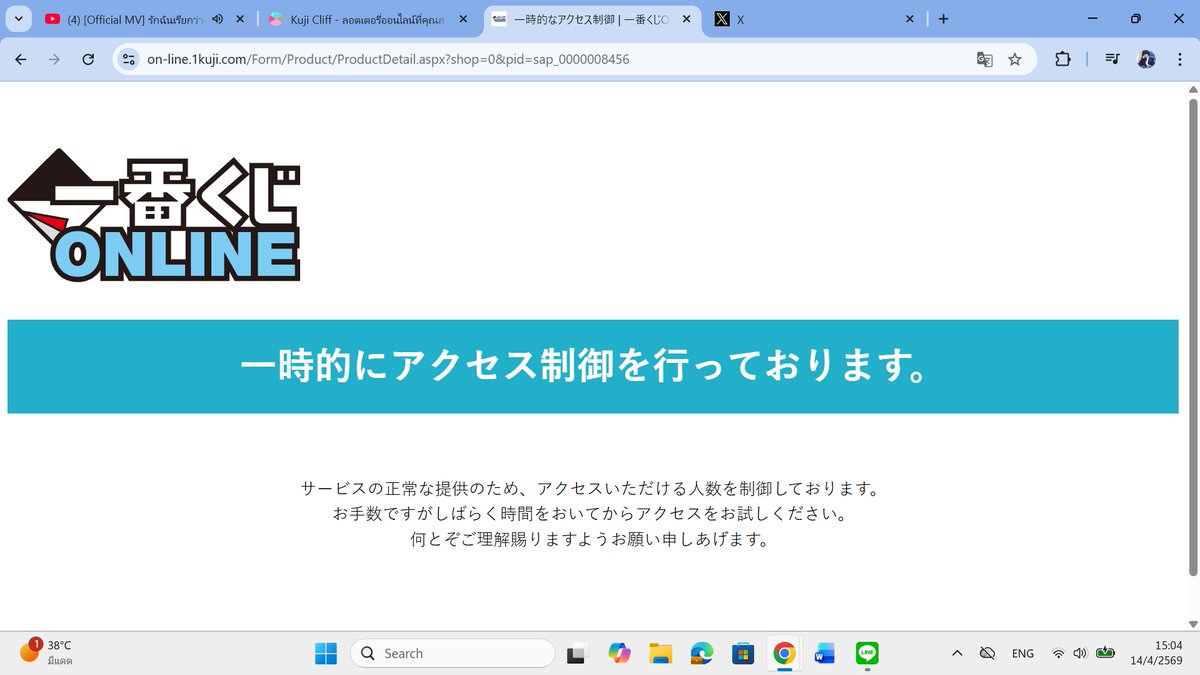Open the Windows Start menu
1200x675 pixels.
(326, 653)
